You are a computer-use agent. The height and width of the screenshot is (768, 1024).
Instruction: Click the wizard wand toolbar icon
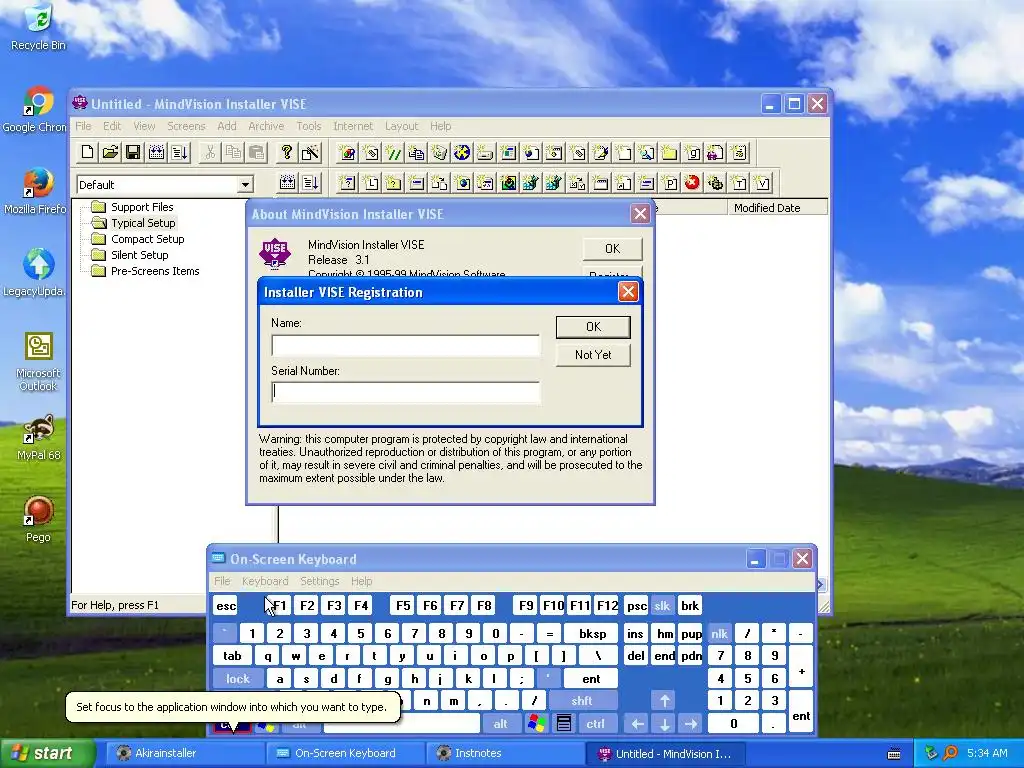click(x=310, y=153)
